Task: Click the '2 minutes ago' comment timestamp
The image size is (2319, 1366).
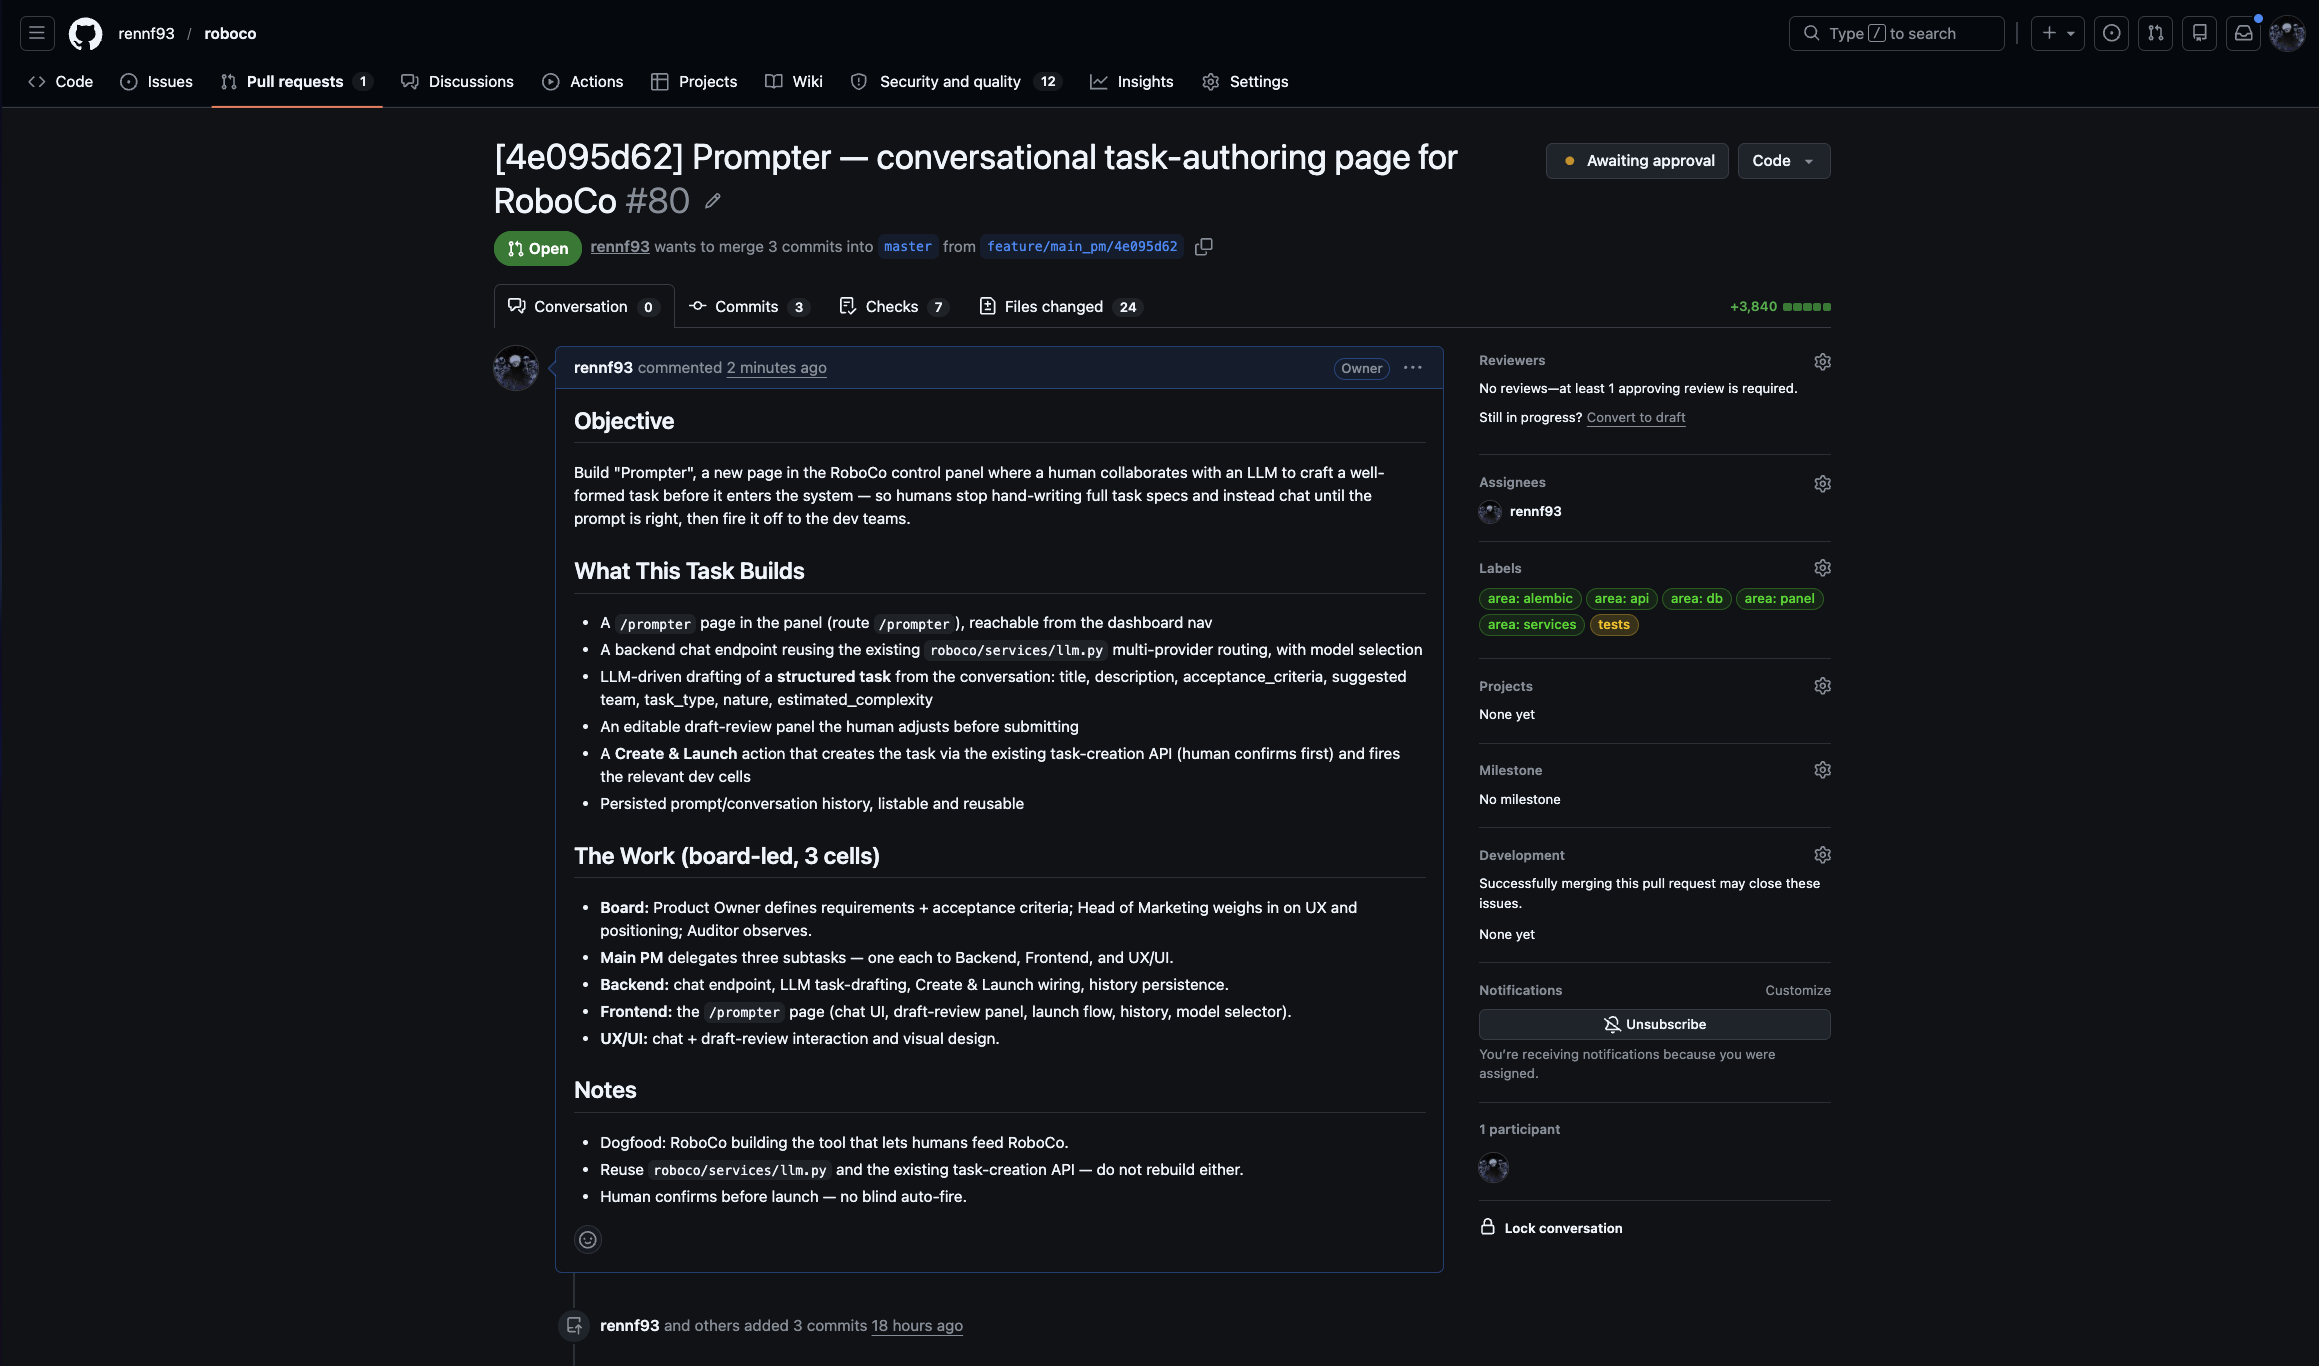Action: coord(776,368)
